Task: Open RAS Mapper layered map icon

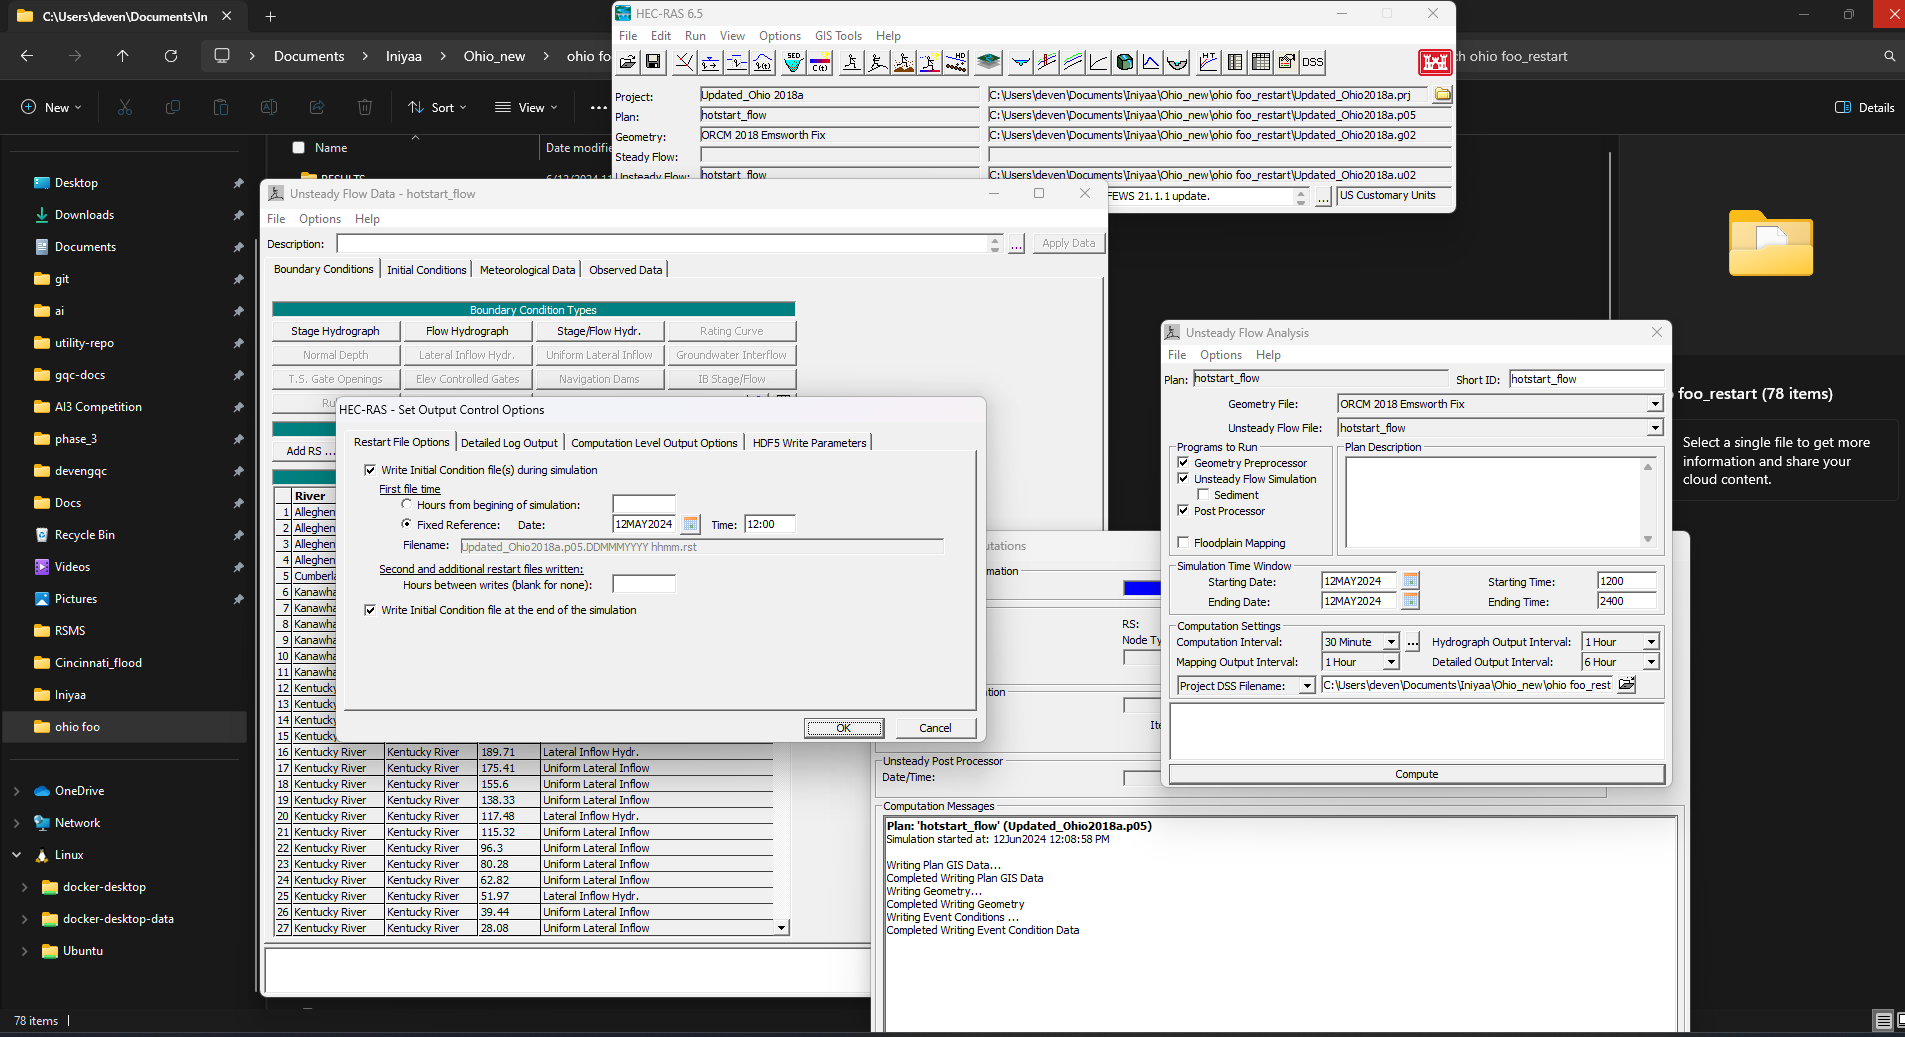Action: [x=988, y=62]
